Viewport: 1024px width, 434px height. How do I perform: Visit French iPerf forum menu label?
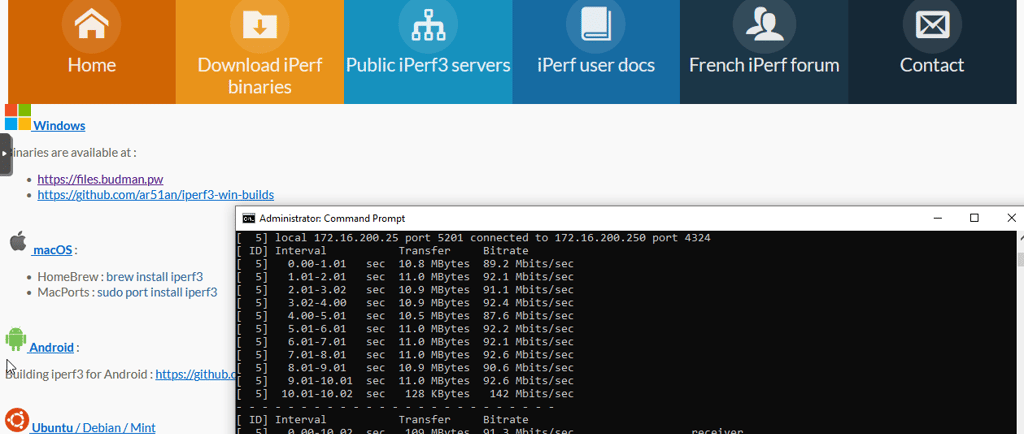[x=764, y=65]
